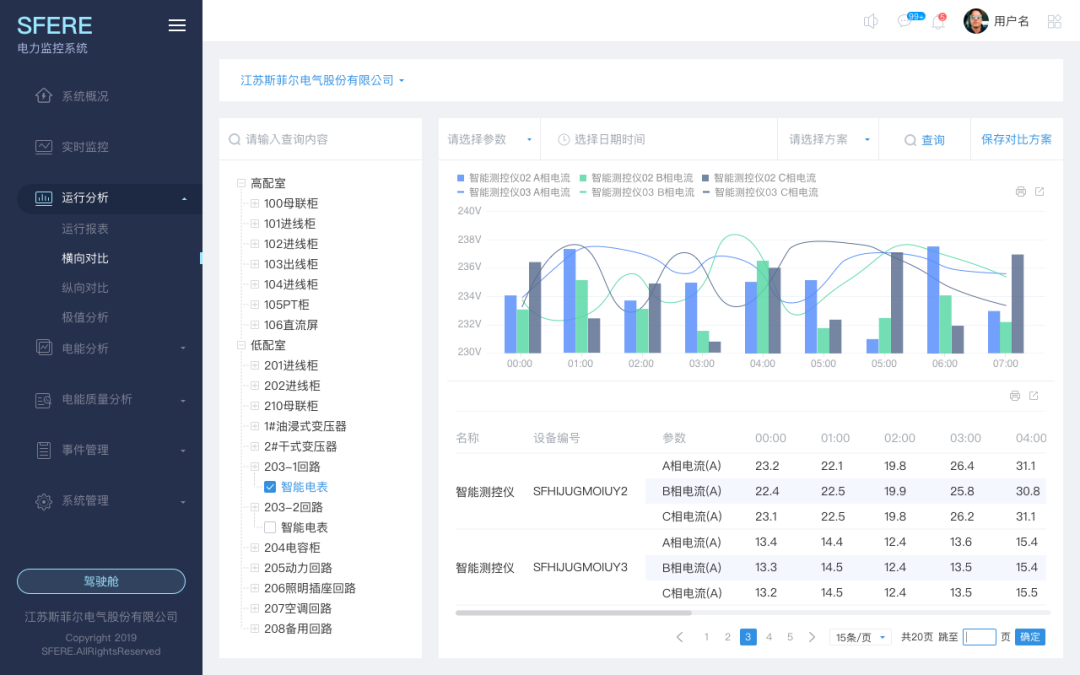Expand the 100母联柜 tree node
This screenshot has height=675, width=1080.
coord(254,203)
